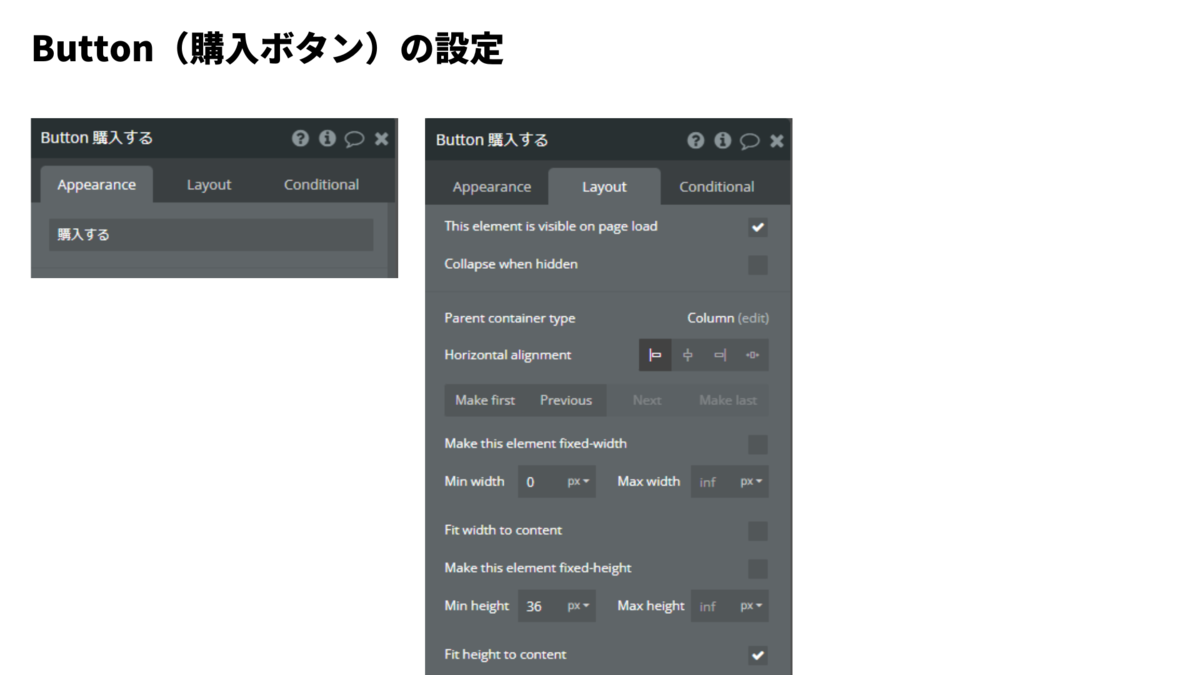Screen dimensions: 1200x675
Task: Open Conditional tab in right panel
Action: [x=717, y=187]
